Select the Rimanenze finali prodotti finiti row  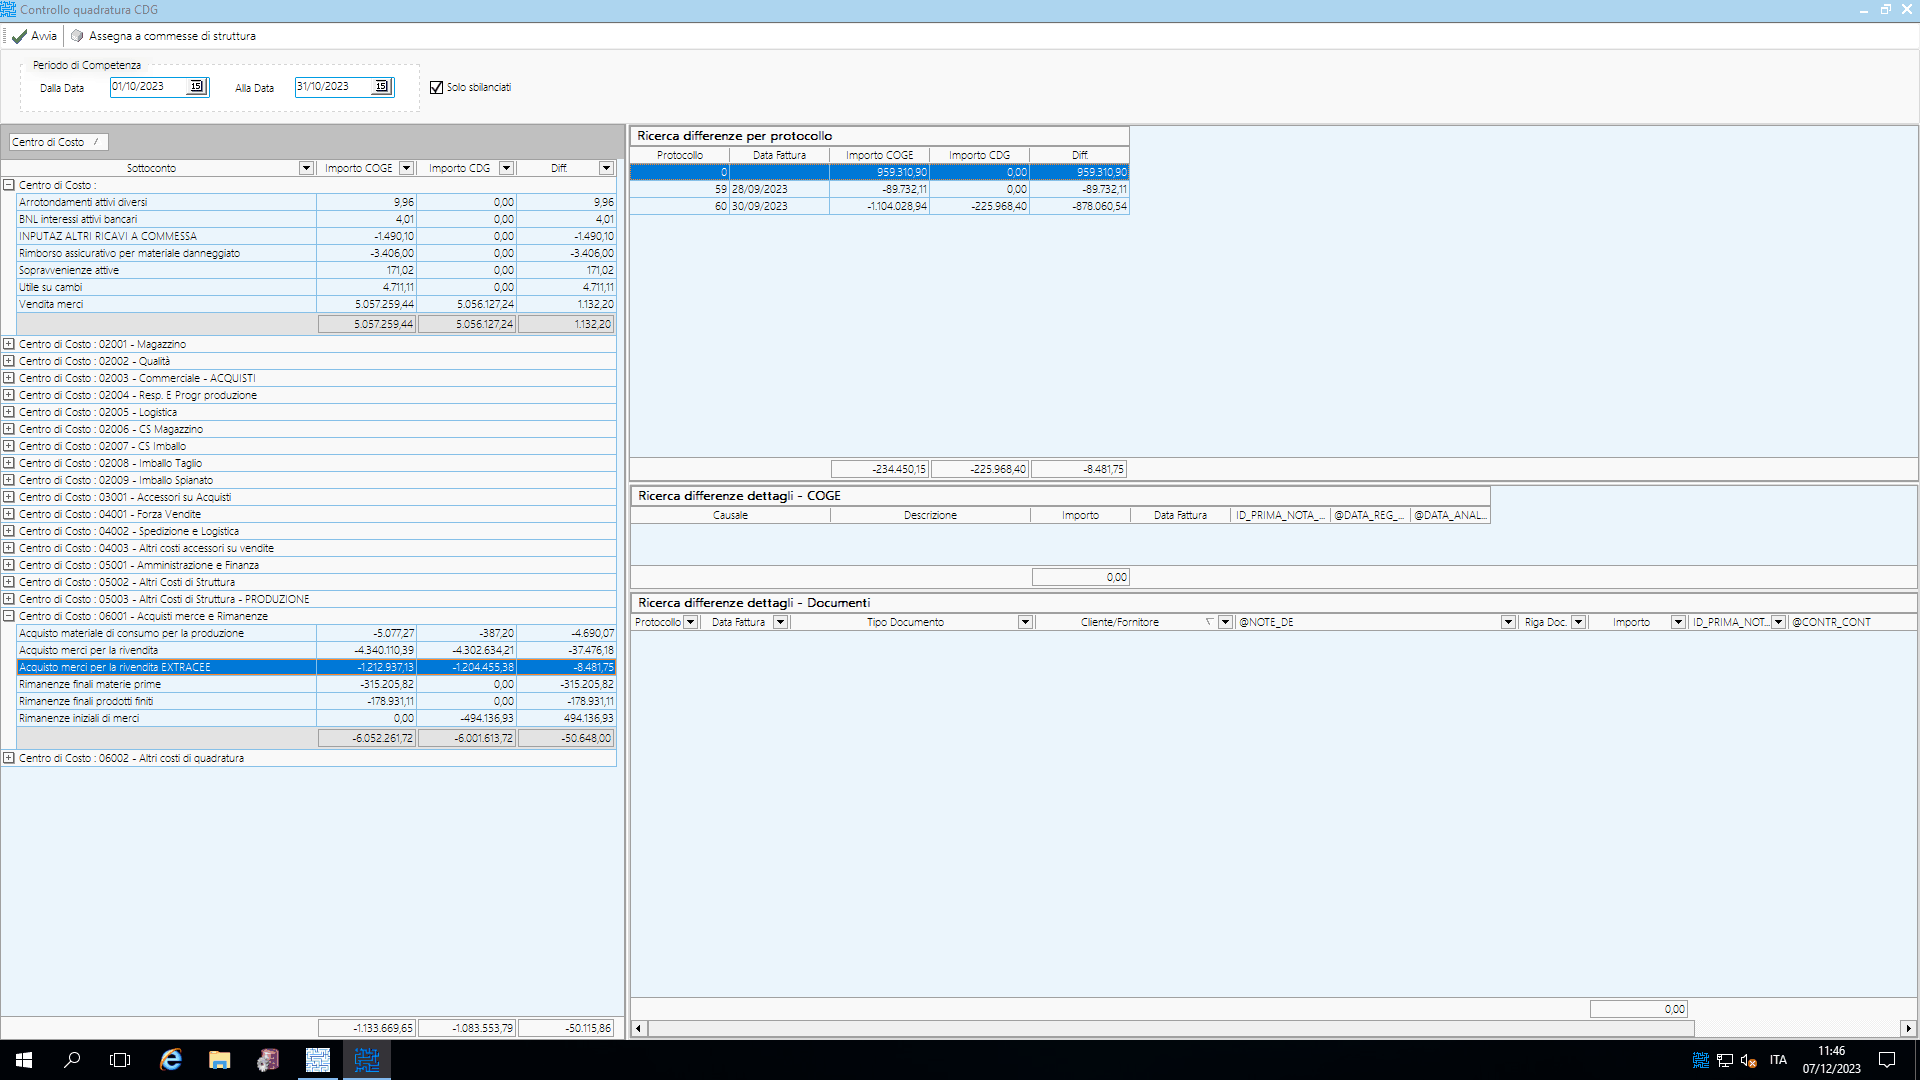316,701
